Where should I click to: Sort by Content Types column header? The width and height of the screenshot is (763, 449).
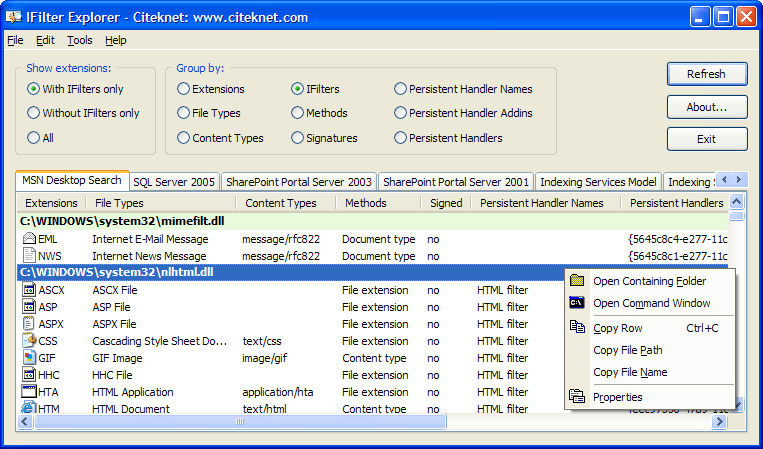tap(286, 203)
